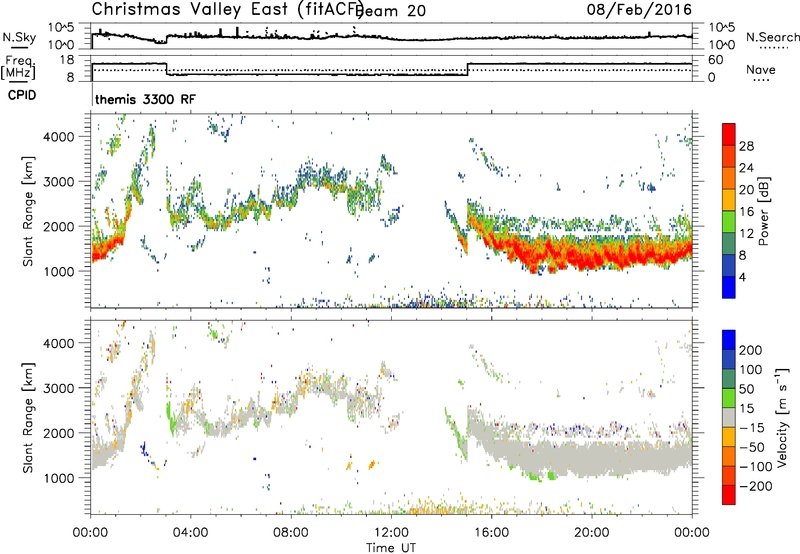Screen dimensions: 800x554
Task: Pick the gray Velocity segment between 15 and -15
Action: coord(729,417)
